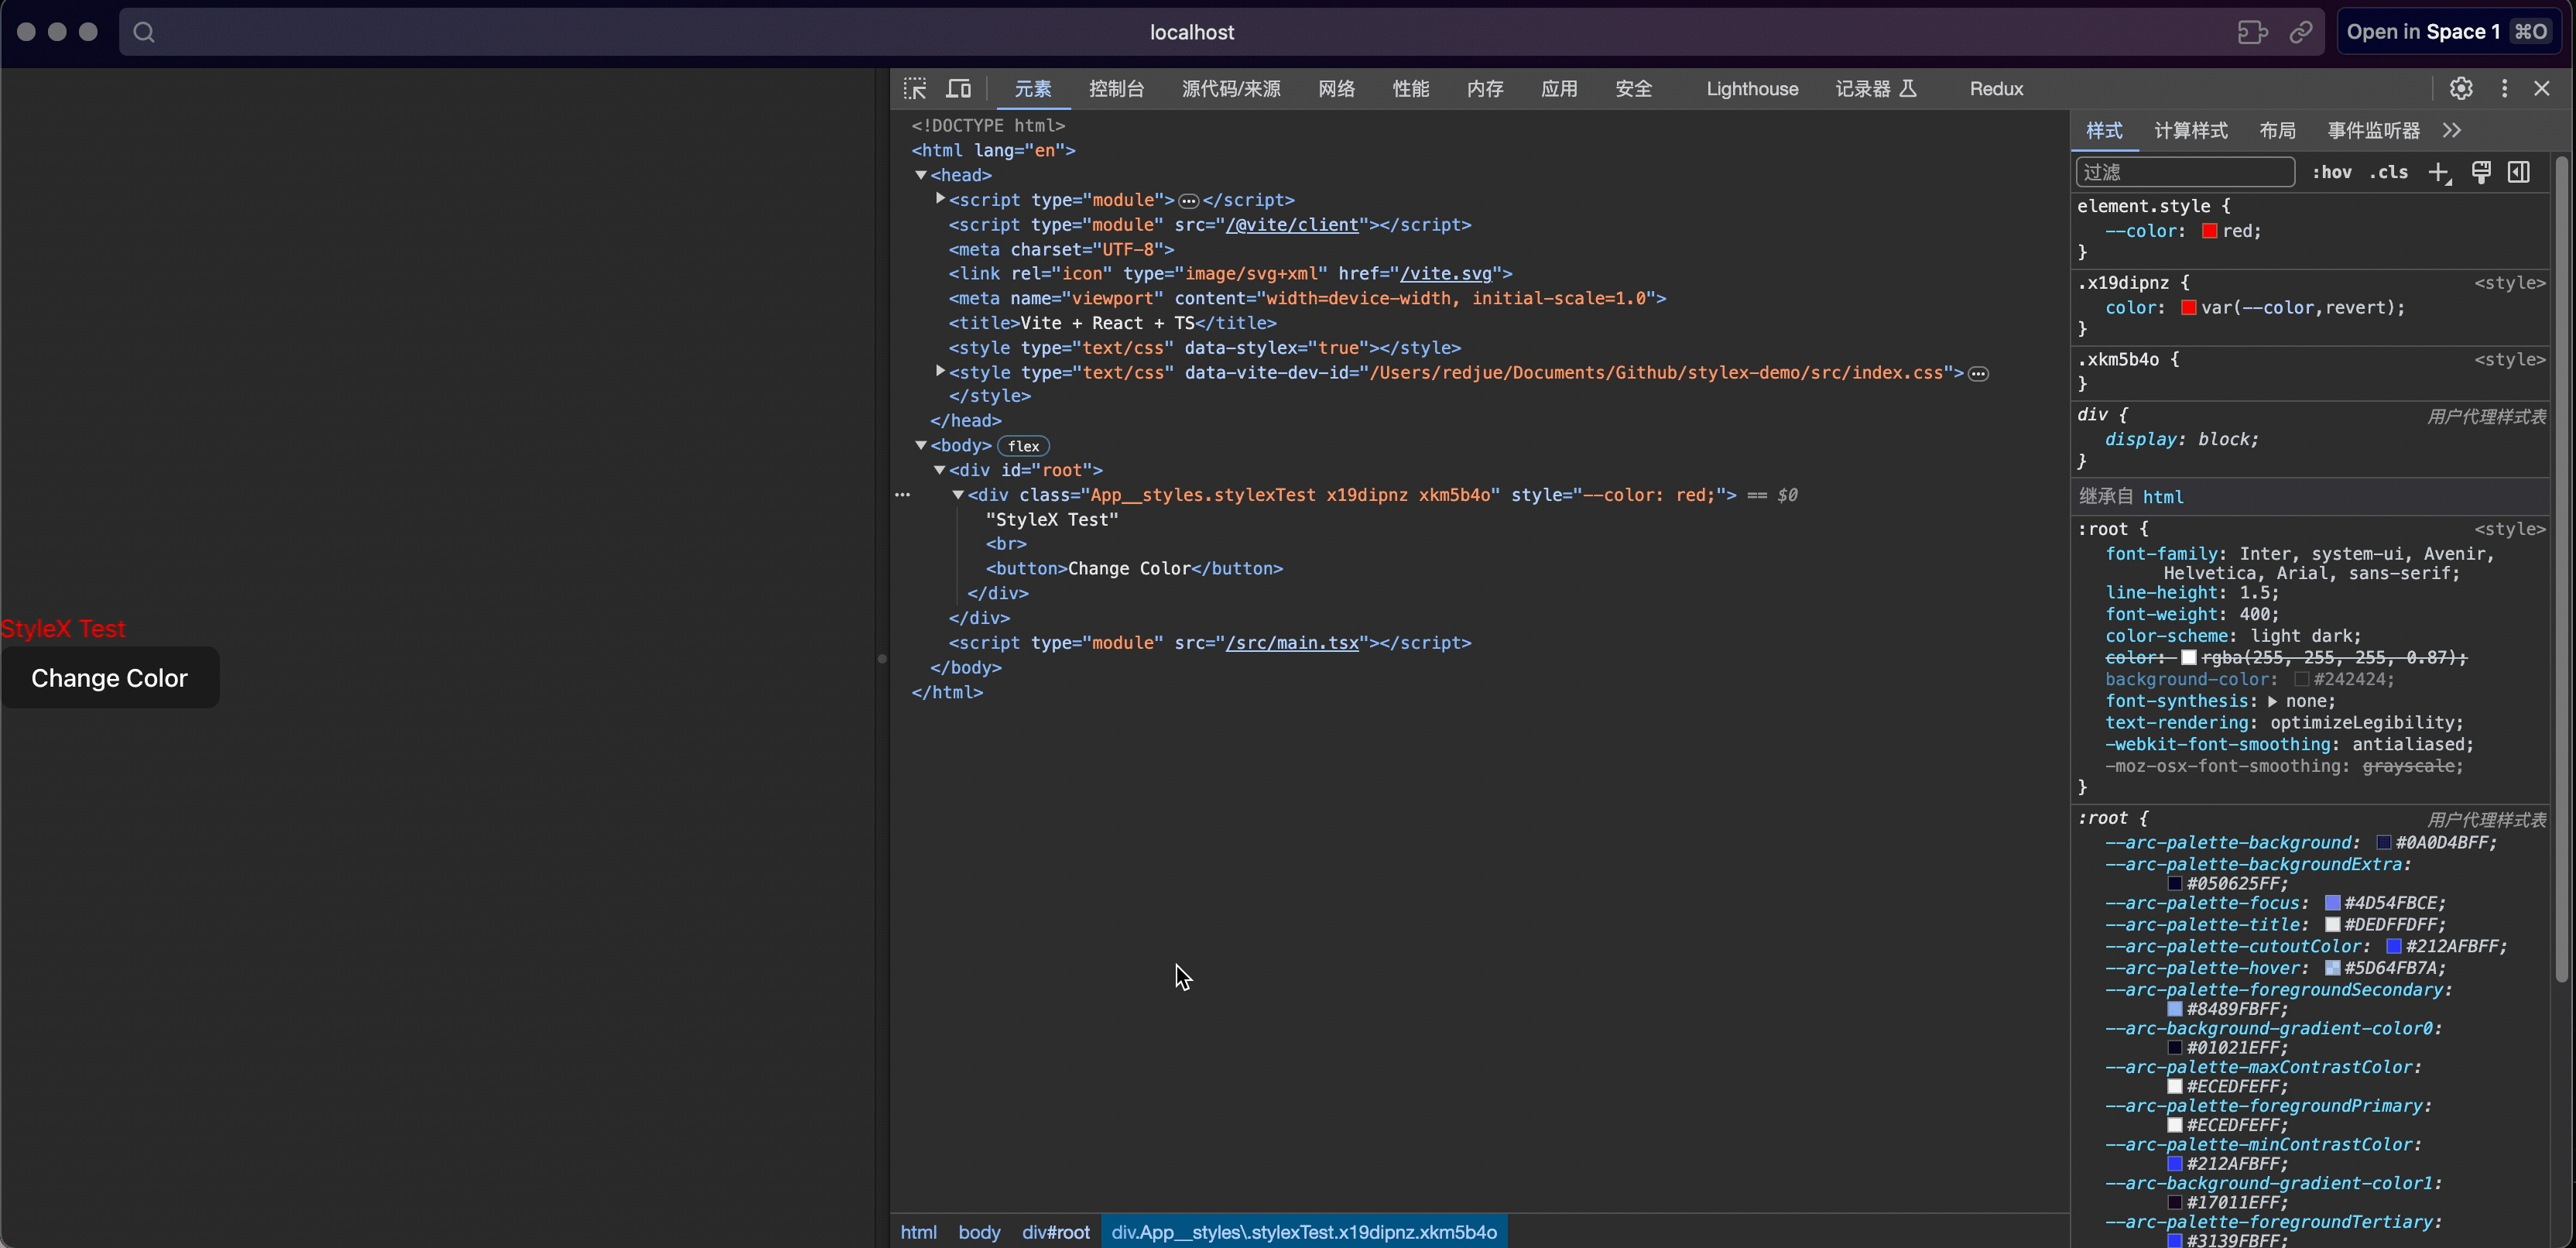Screen dimensions: 2576x1248
Task: Copy page link icon in address bar
Action: pyautogui.click(x=2301, y=32)
